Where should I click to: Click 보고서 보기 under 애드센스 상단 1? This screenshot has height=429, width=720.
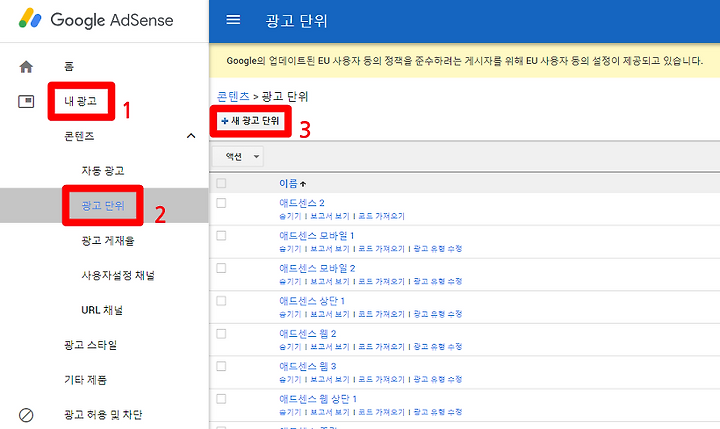point(330,314)
